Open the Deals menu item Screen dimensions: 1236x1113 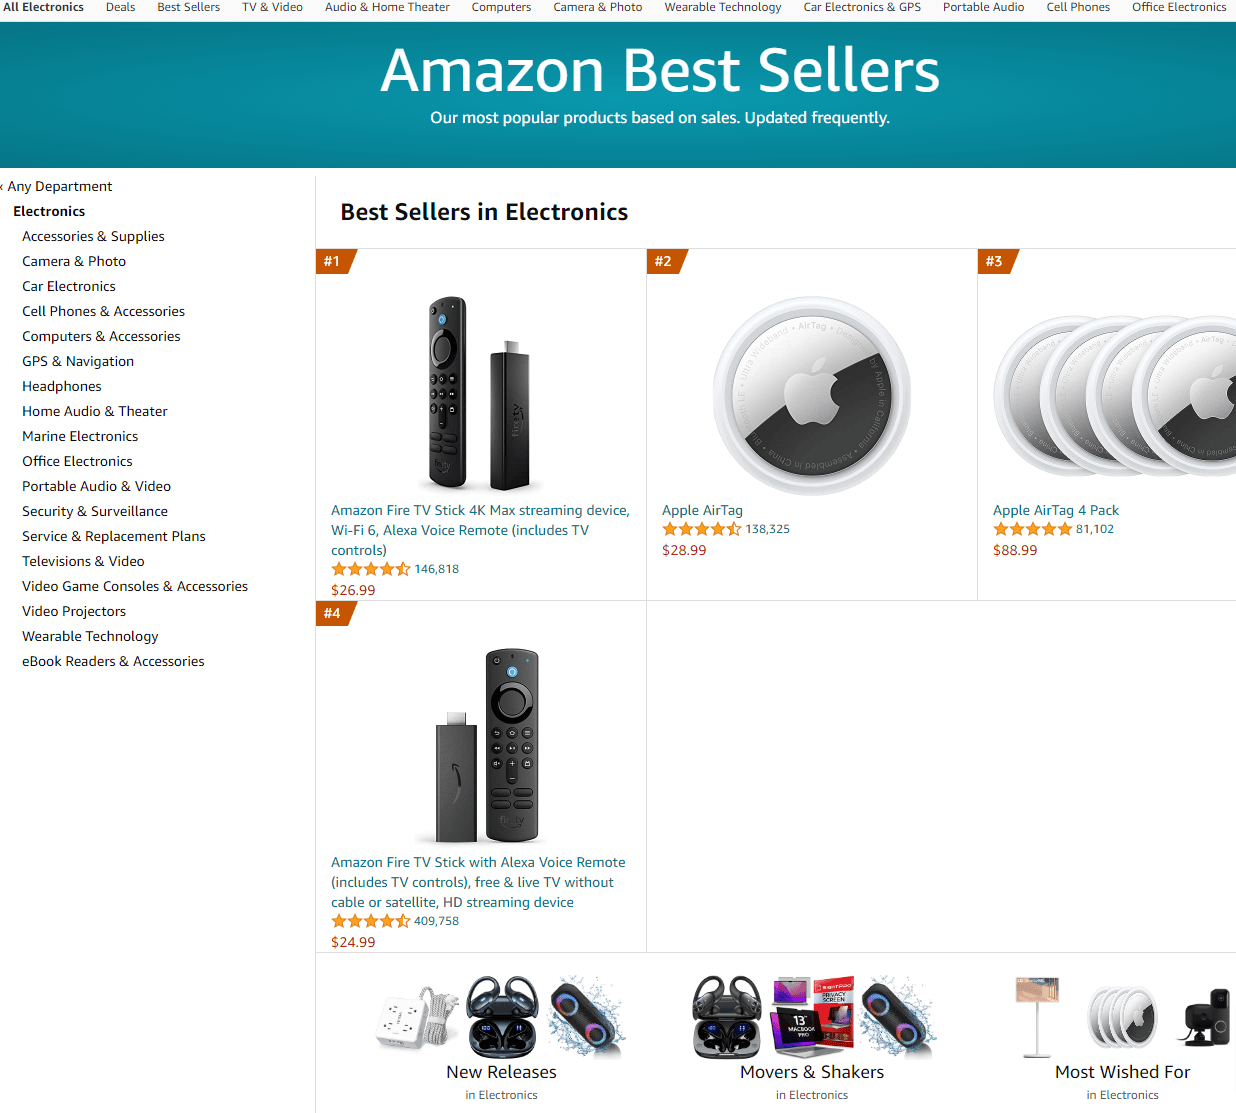coord(120,7)
